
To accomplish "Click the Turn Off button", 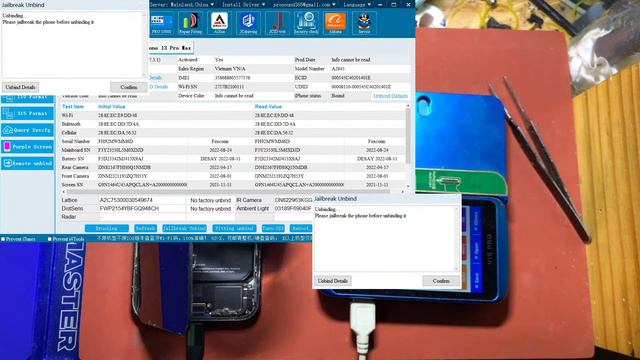I will click(x=273, y=228).
